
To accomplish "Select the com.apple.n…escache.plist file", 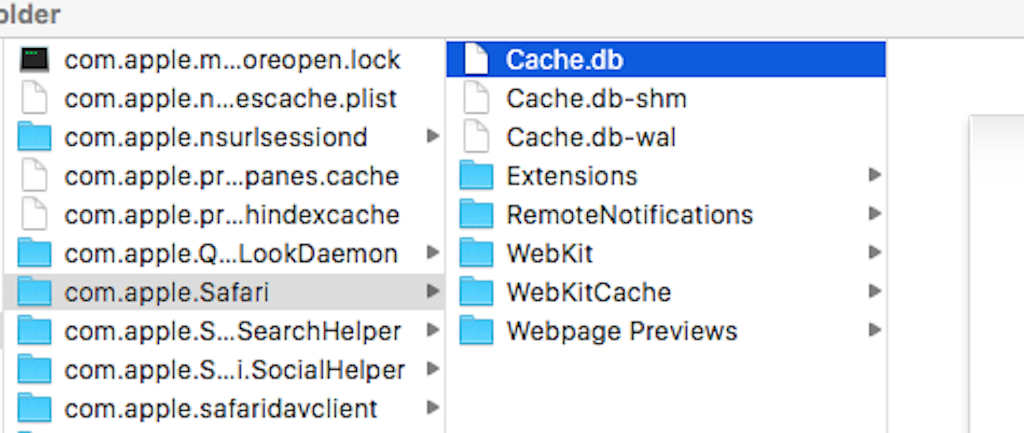I will pos(231,99).
